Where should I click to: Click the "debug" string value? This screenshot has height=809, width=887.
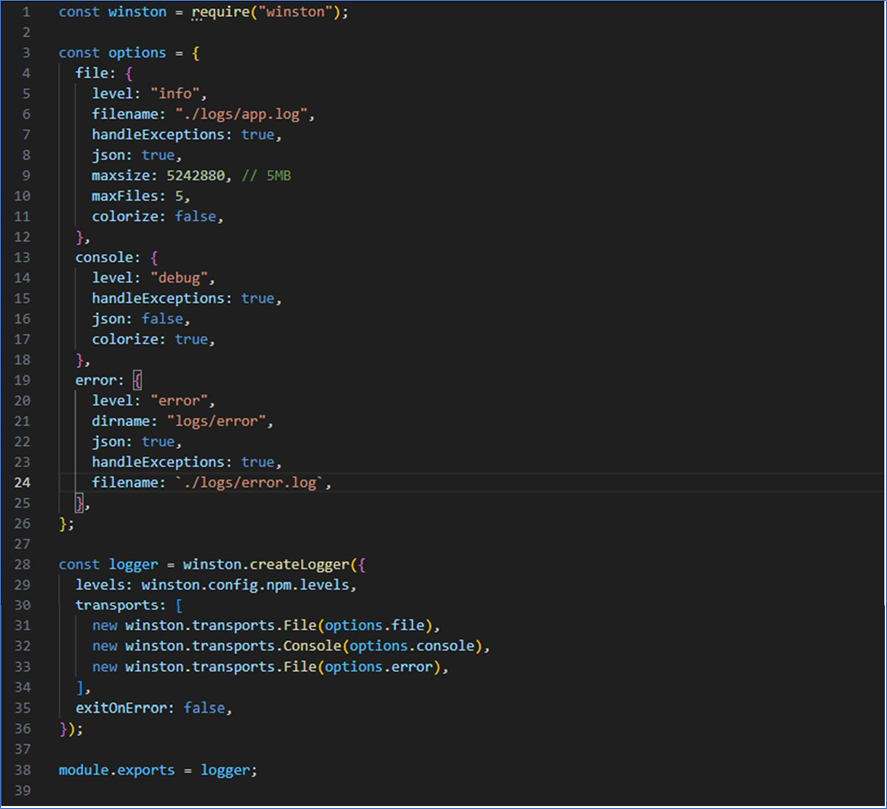(x=179, y=278)
